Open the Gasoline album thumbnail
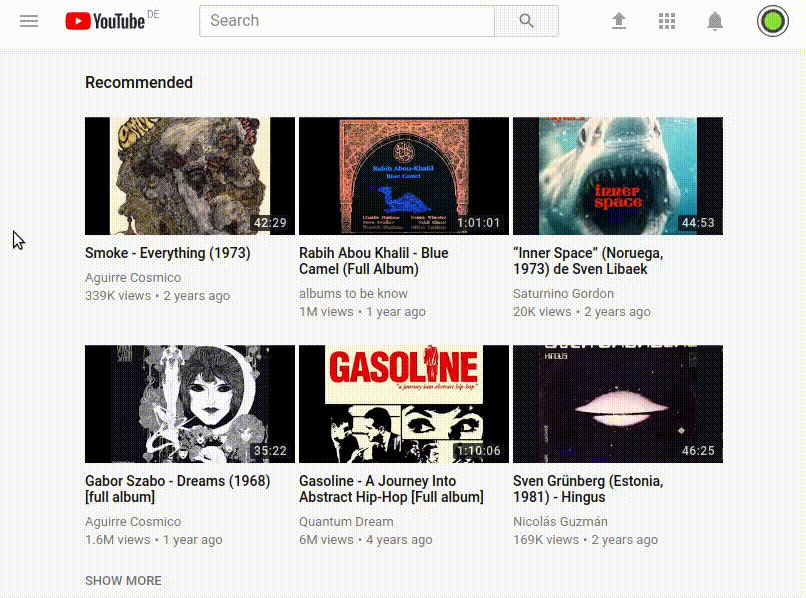806x598 pixels. 404,404
